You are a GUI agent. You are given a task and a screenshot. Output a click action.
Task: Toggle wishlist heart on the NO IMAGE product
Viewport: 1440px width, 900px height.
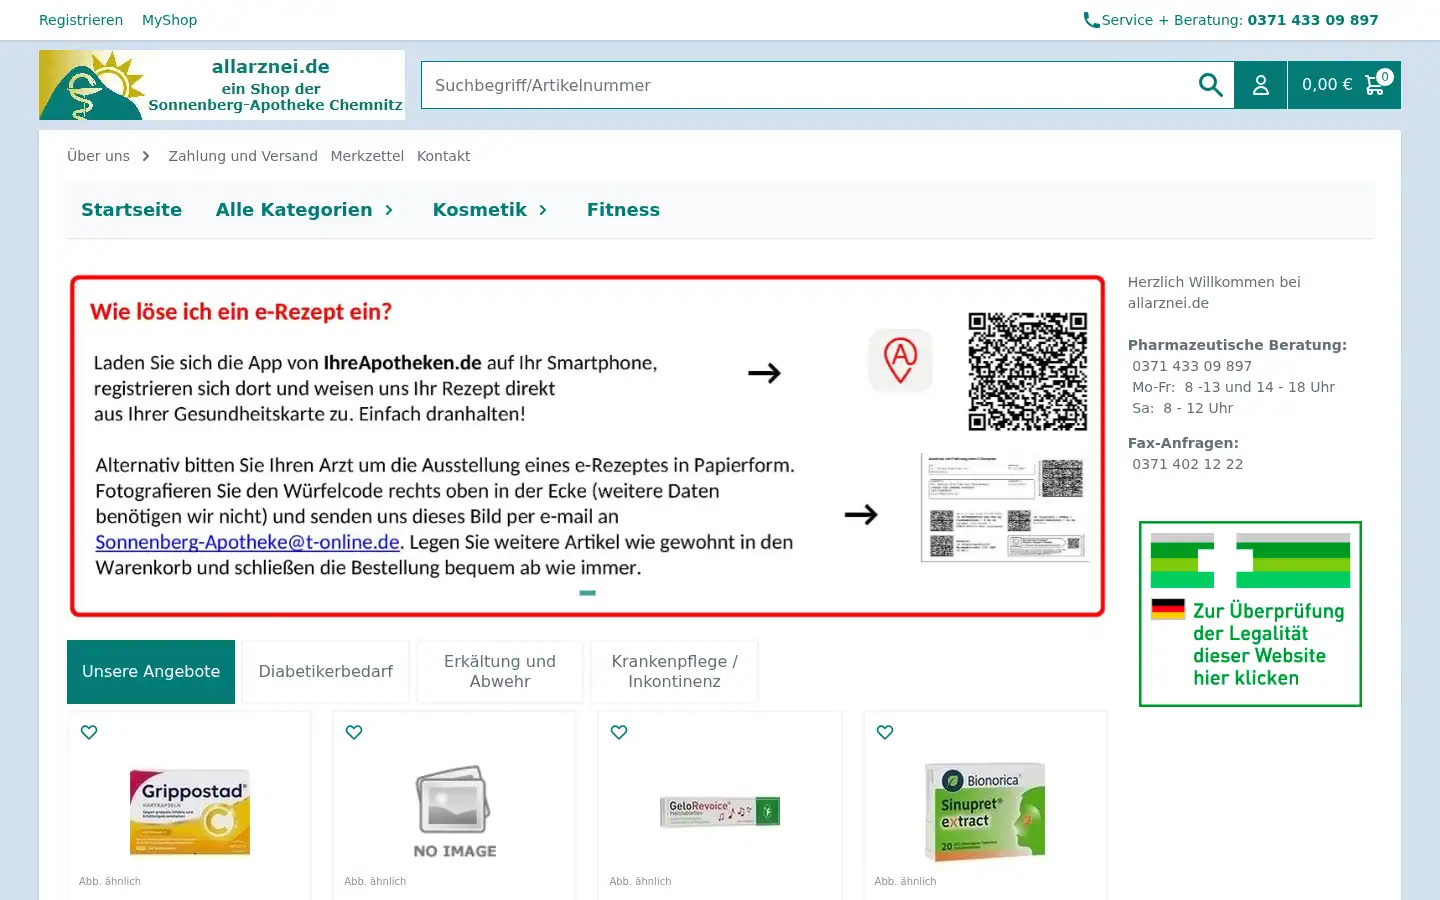point(354,732)
